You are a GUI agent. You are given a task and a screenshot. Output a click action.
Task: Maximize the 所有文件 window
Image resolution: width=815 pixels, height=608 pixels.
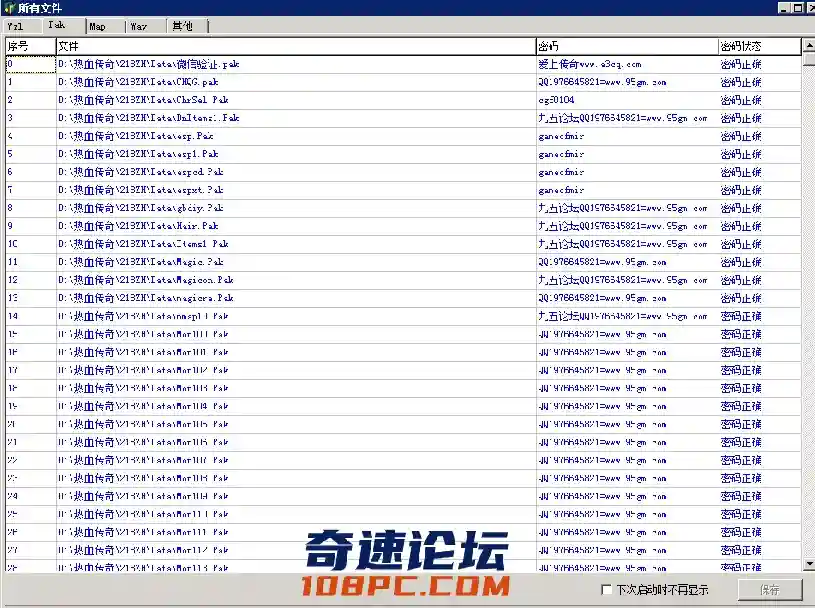pyautogui.click(x=798, y=8)
